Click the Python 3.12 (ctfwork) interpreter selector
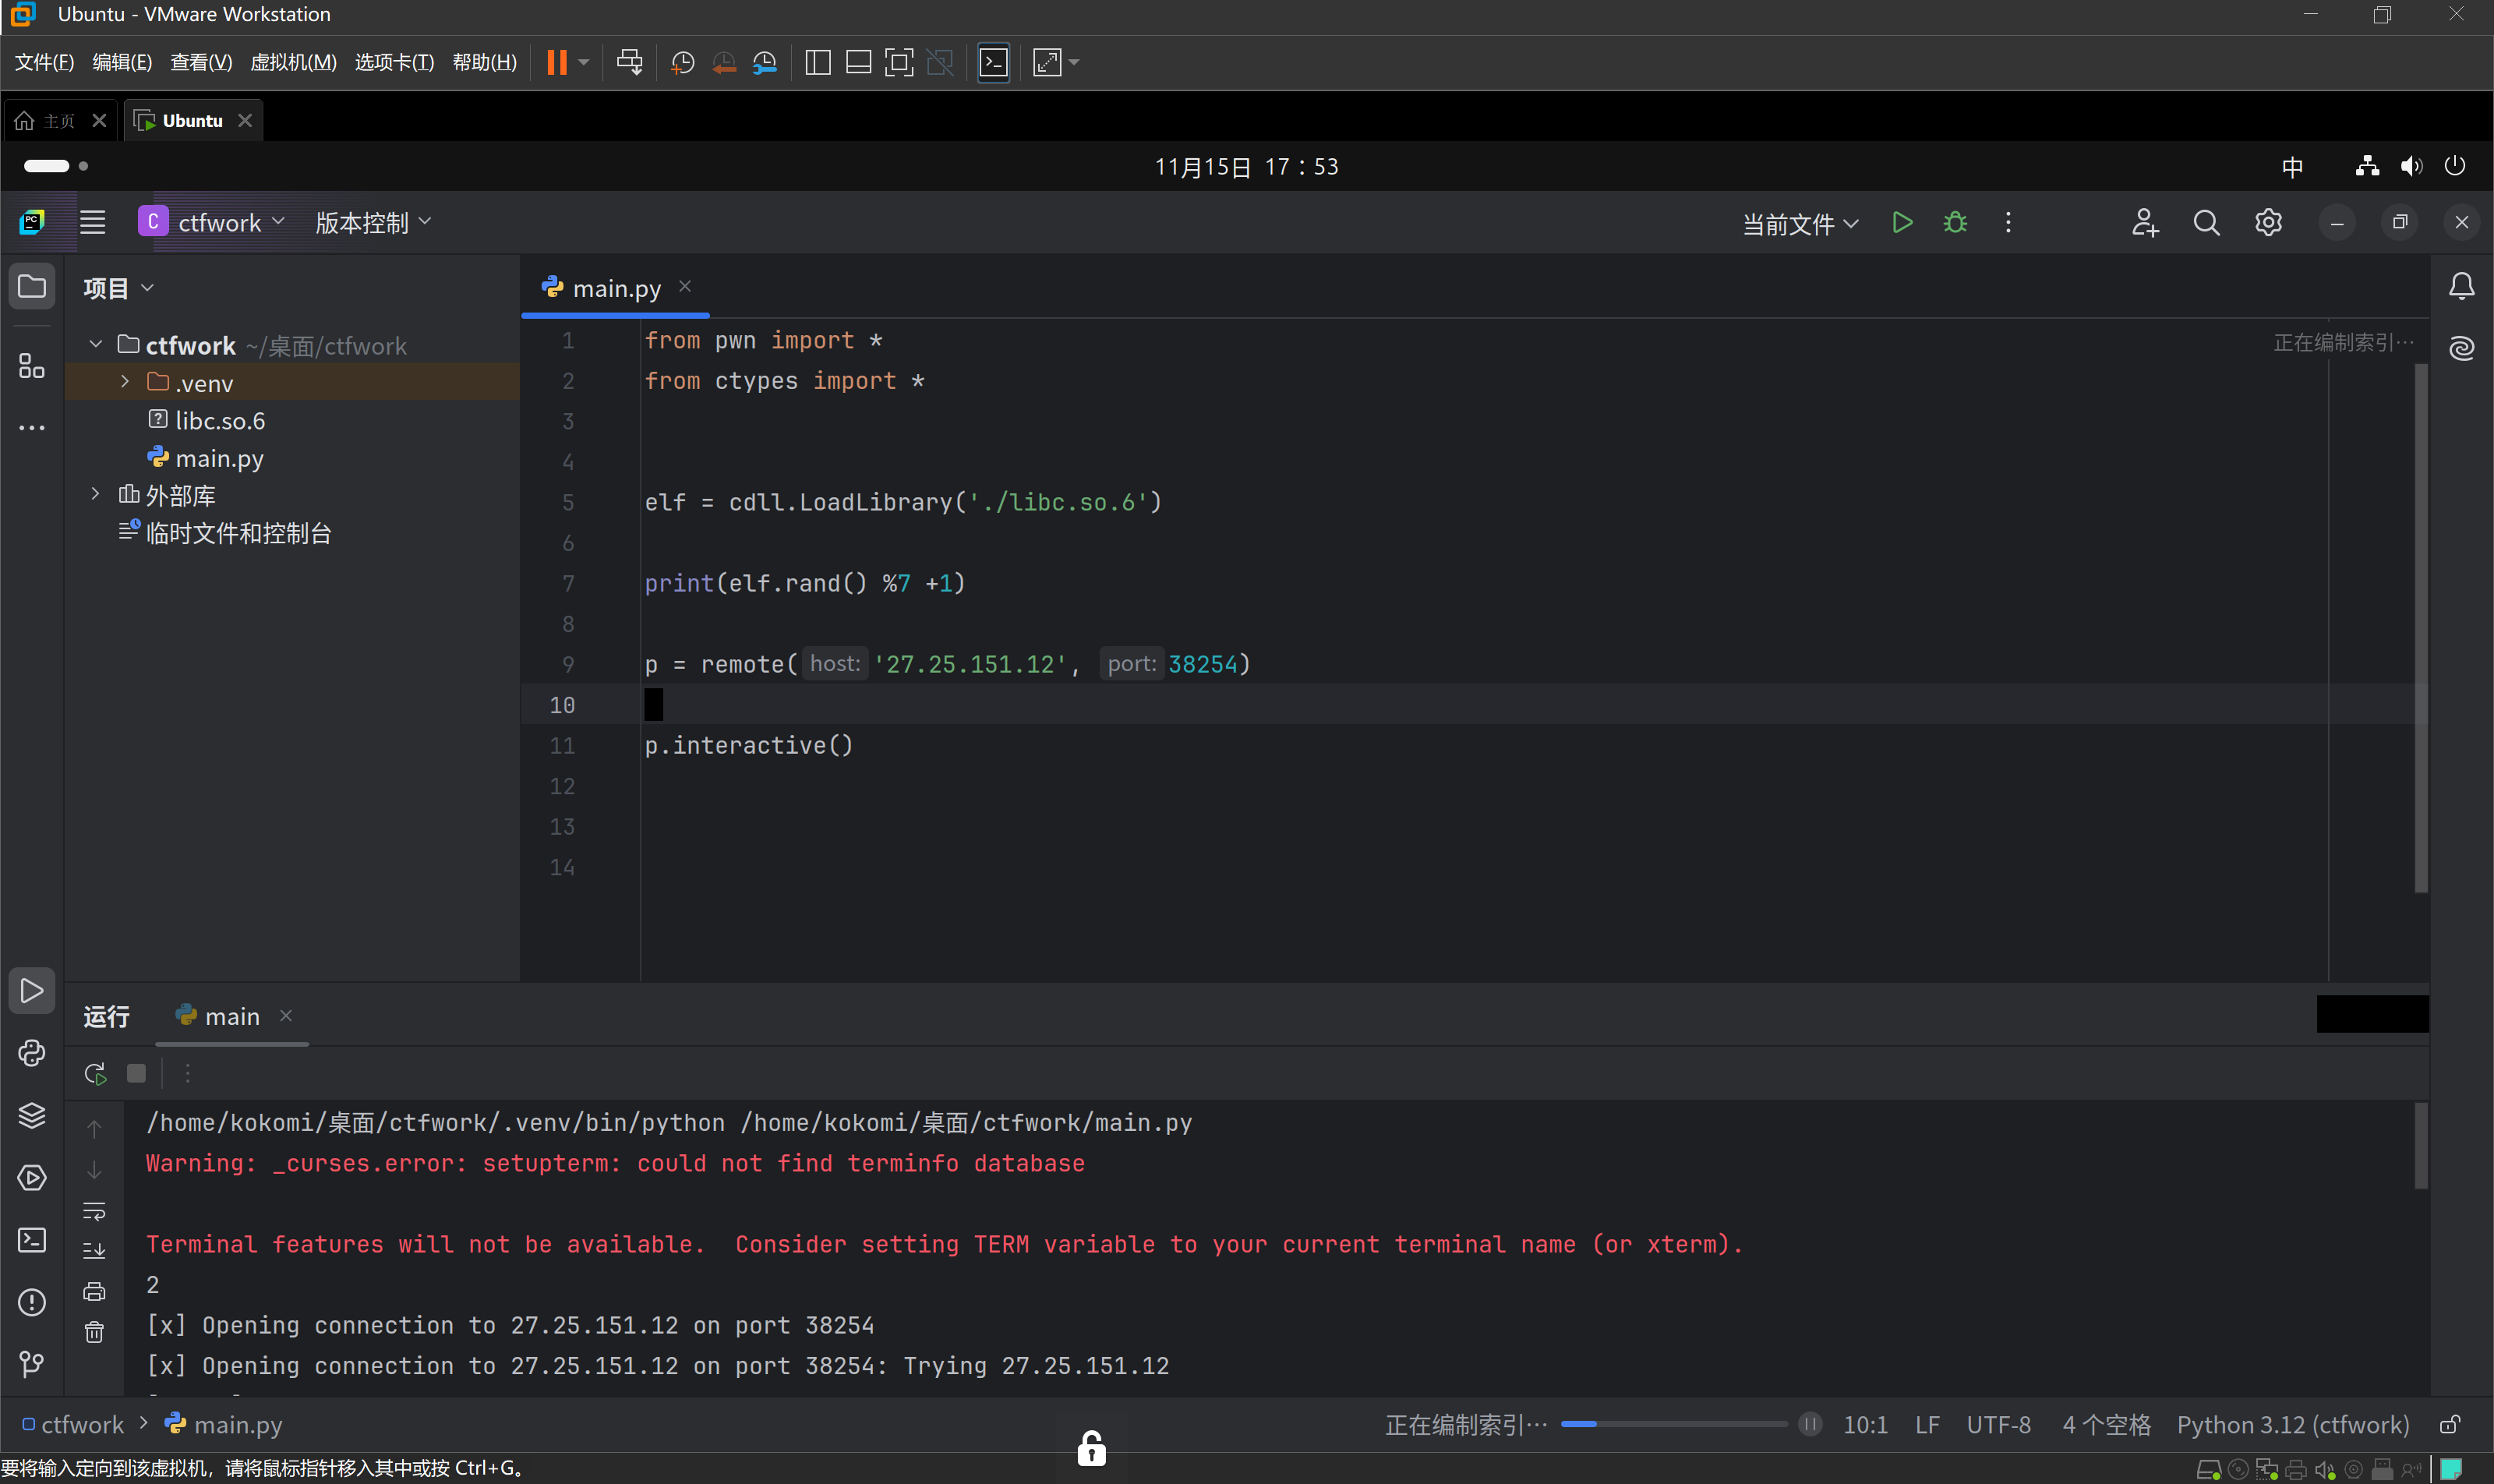The image size is (2494, 1484). pos(2292,1425)
